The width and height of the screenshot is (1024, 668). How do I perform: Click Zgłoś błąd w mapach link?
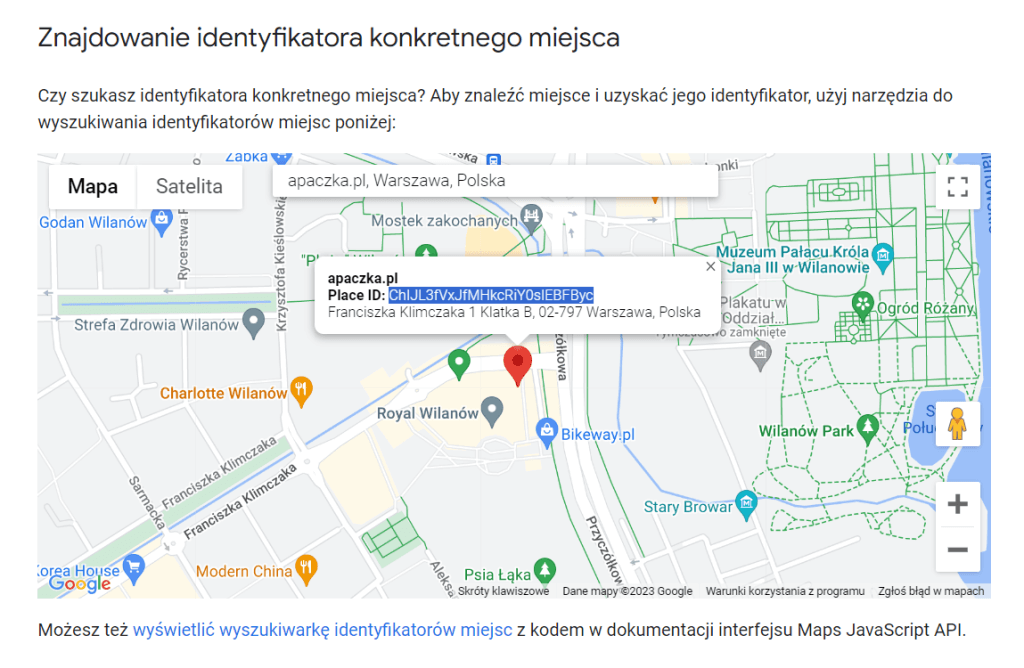point(930,591)
